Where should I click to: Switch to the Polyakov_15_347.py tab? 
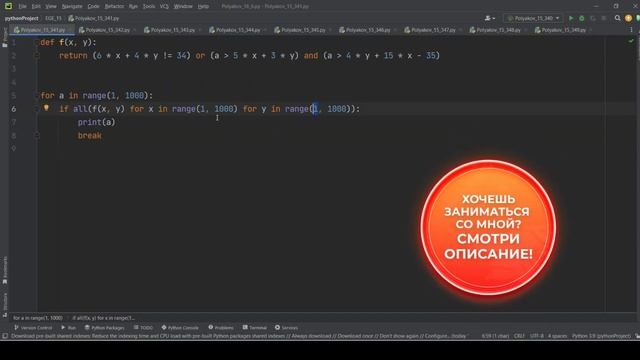pyautogui.click(x=433, y=30)
